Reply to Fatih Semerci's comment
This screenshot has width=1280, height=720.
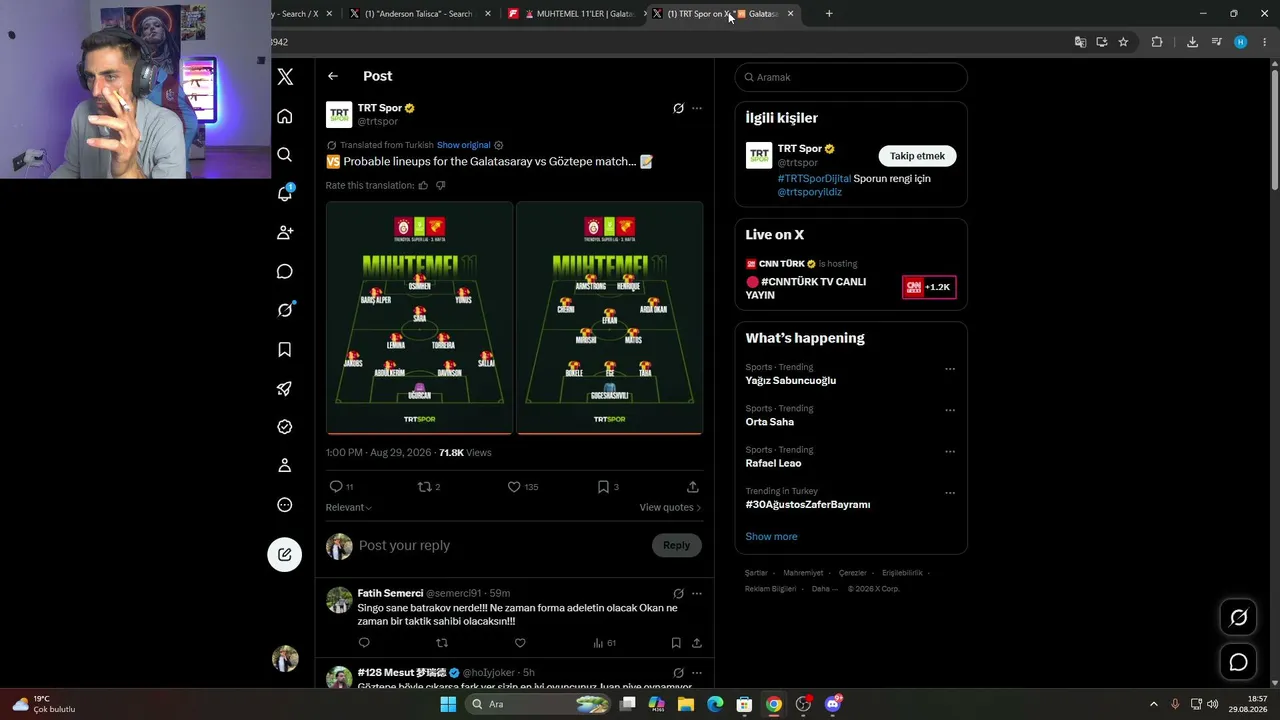pos(364,643)
